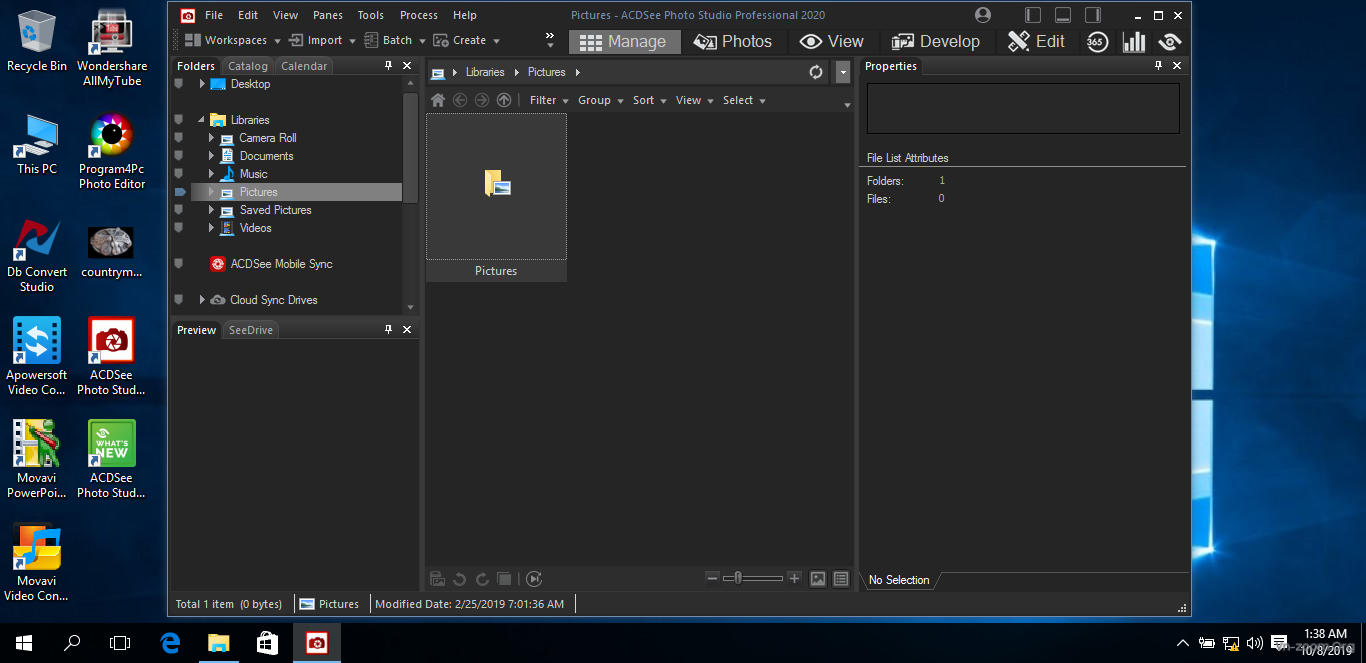Toggle the left panel visibility
This screenshot has height=663, width=1366.
[x=1033, y=15]
